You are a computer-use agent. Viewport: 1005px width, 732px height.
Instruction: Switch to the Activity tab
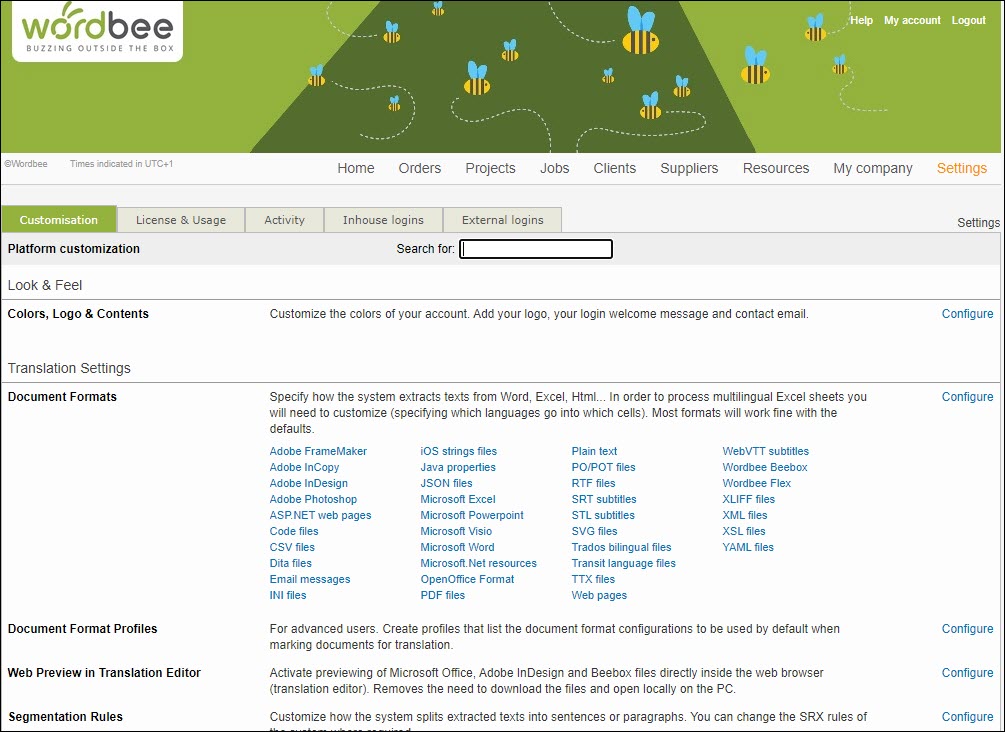(284, 220)
